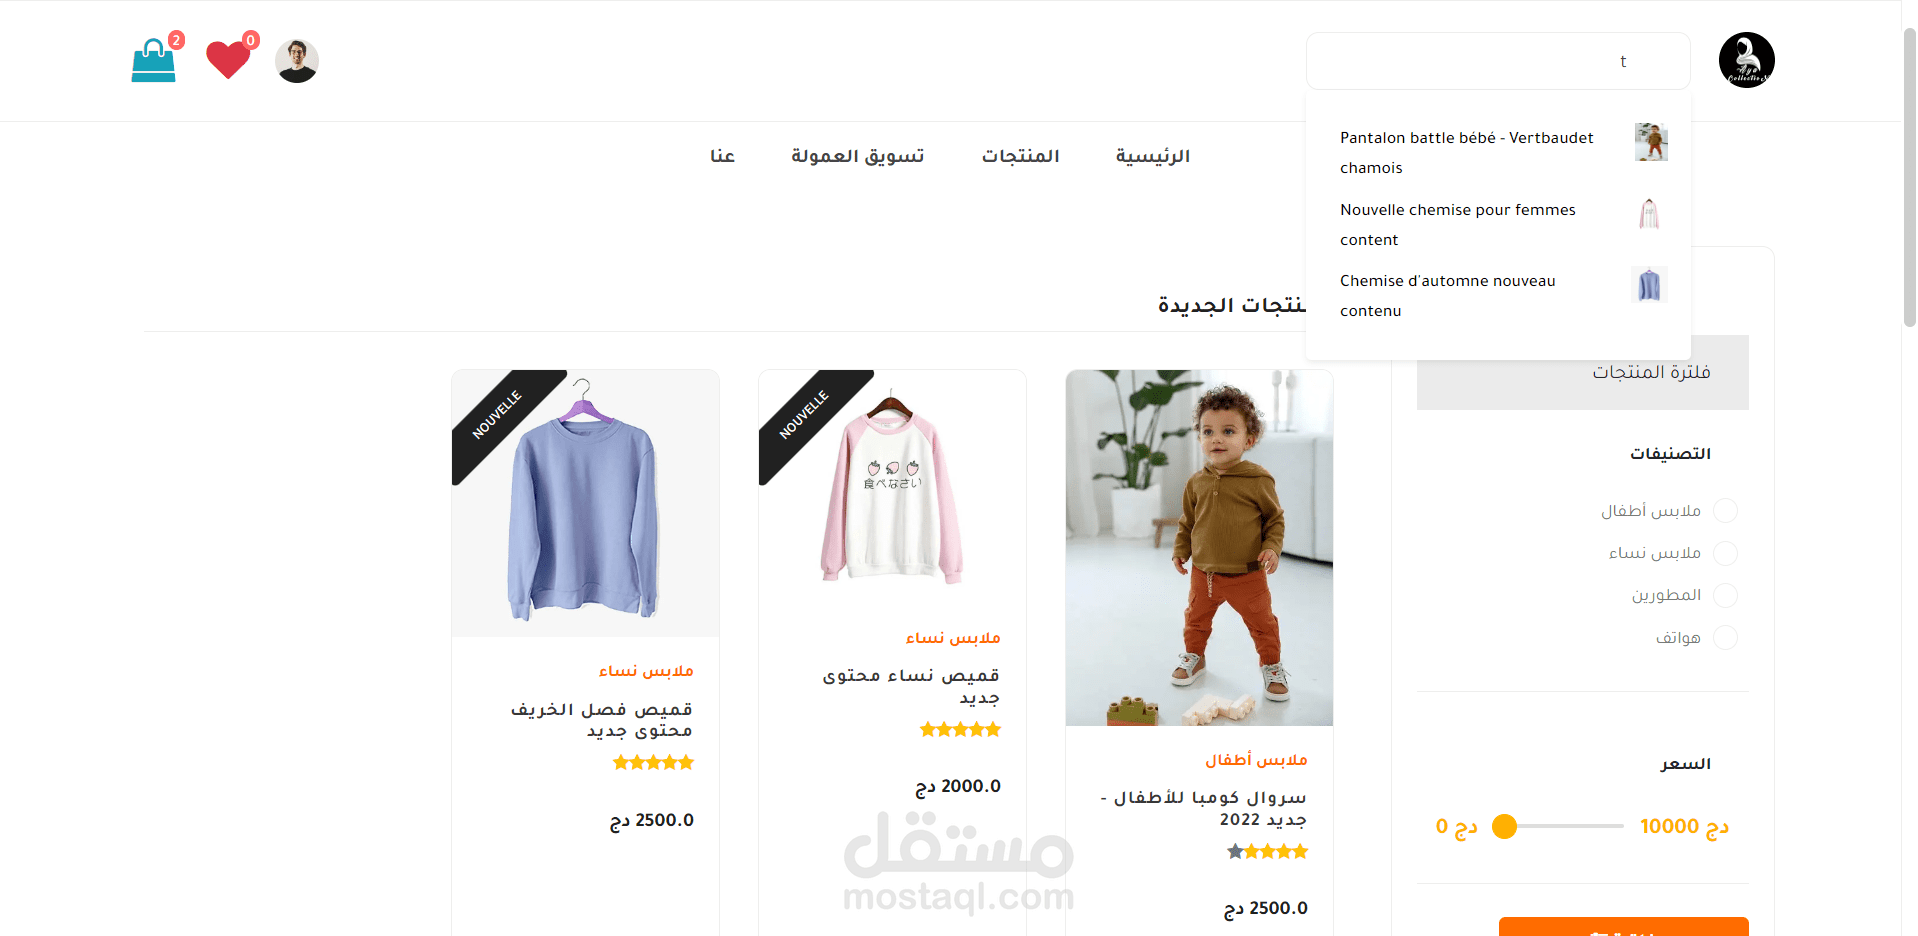Select the ملابس نساء category radio button
This screenshot has height=936, width=1918.
point(1725,553)
